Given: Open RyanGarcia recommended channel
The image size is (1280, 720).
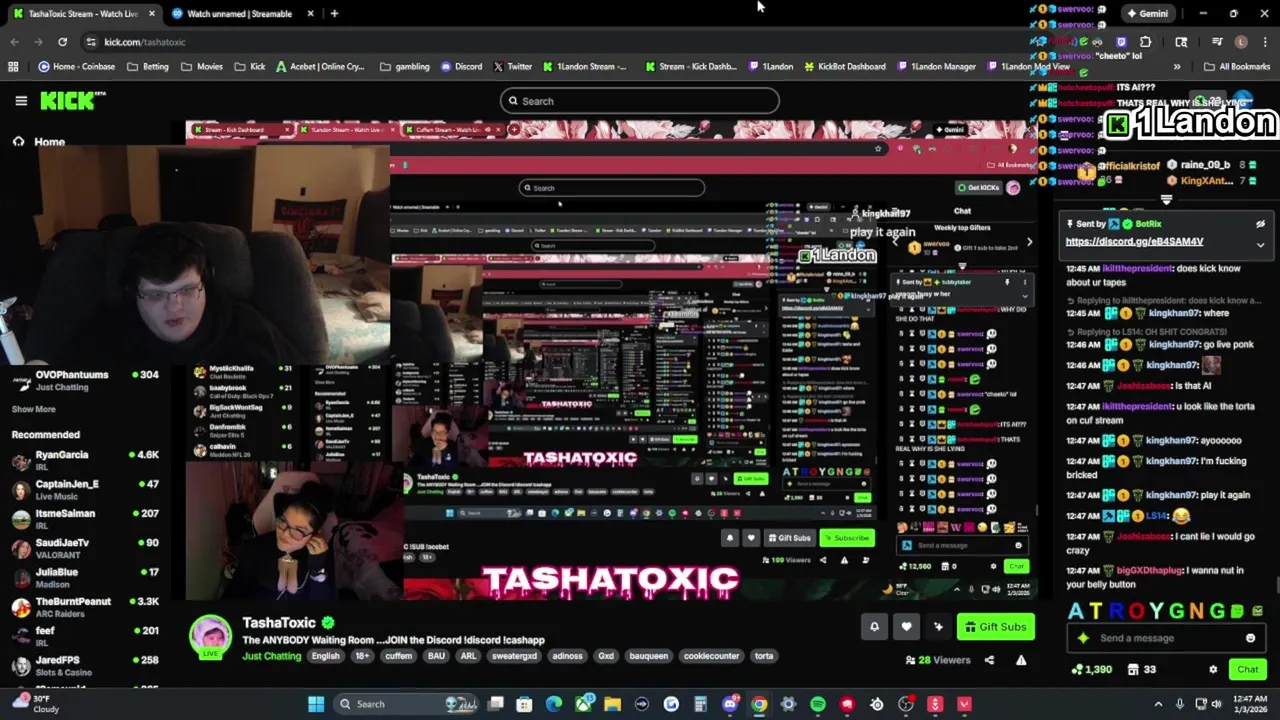Looking at the screenshot, I should click(x=85, y=460).
